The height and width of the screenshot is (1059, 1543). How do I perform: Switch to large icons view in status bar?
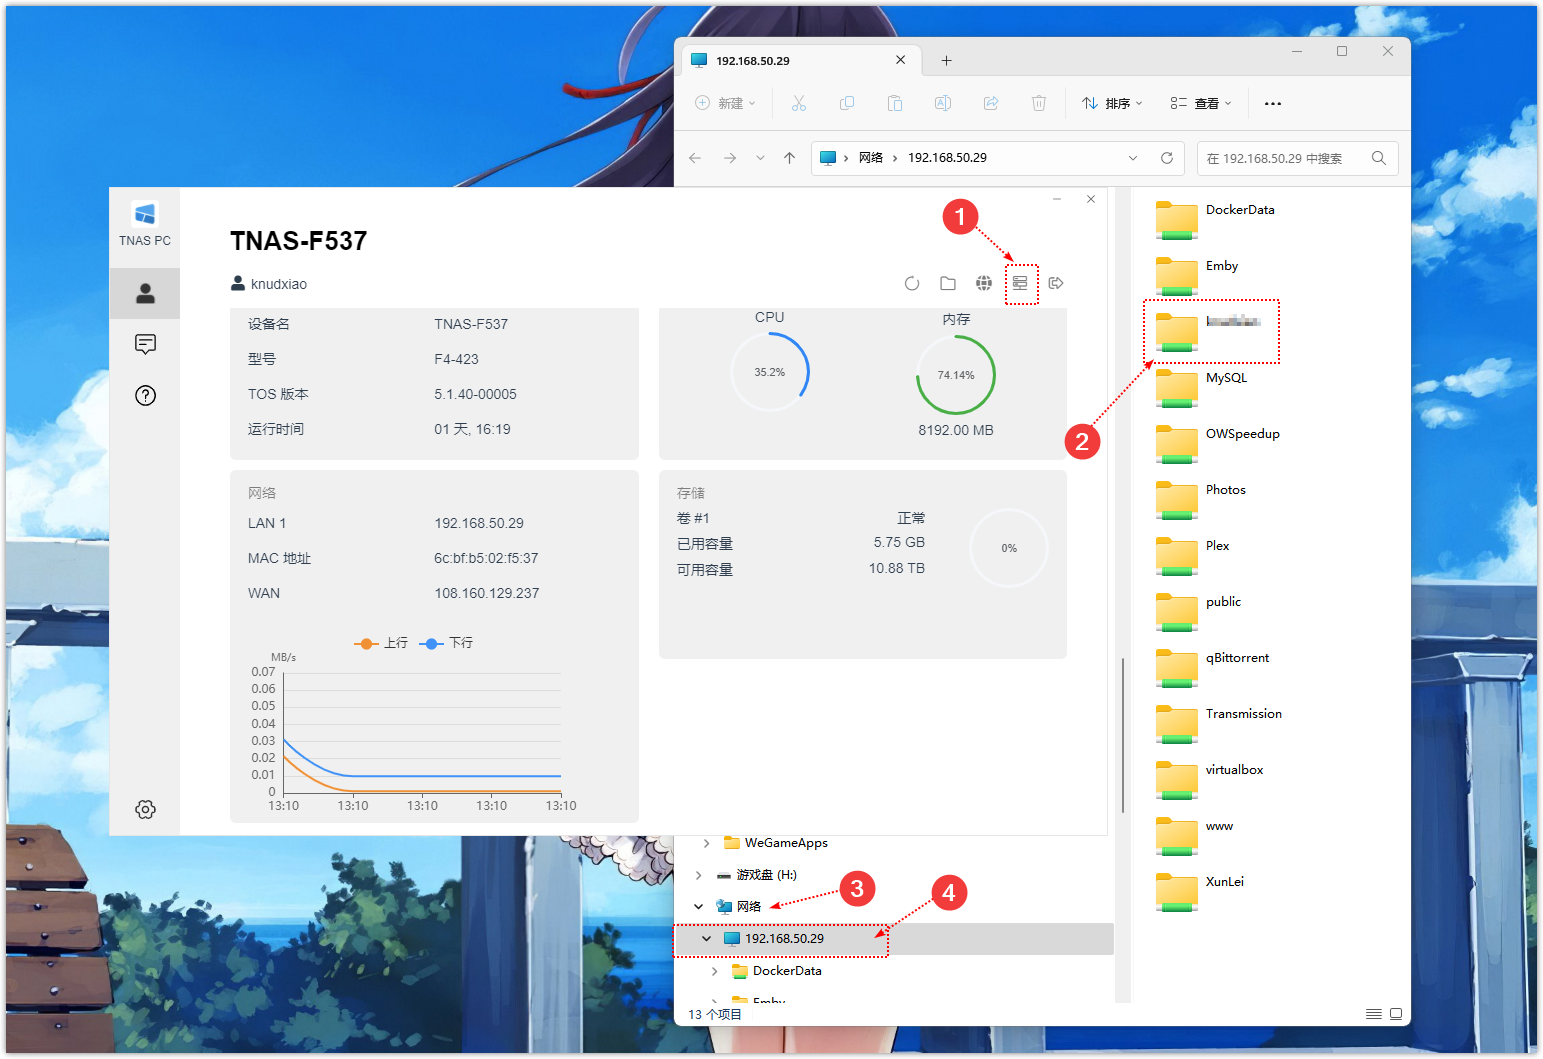(1396, 1014)
